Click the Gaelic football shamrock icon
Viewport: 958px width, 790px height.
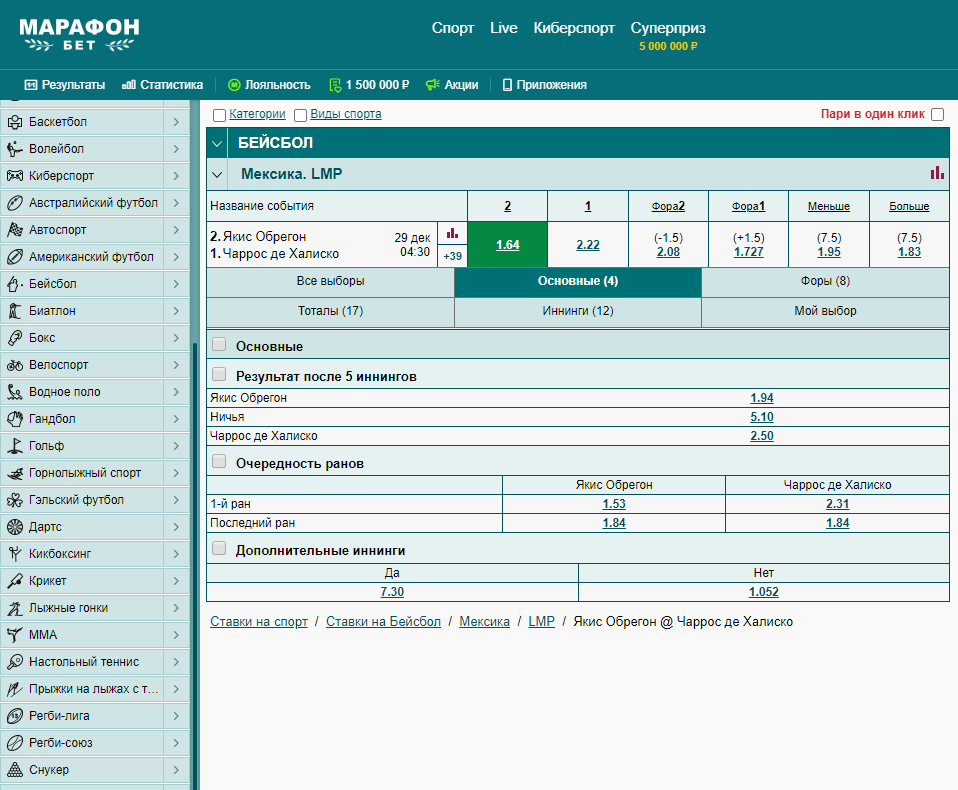coord(15,500)
